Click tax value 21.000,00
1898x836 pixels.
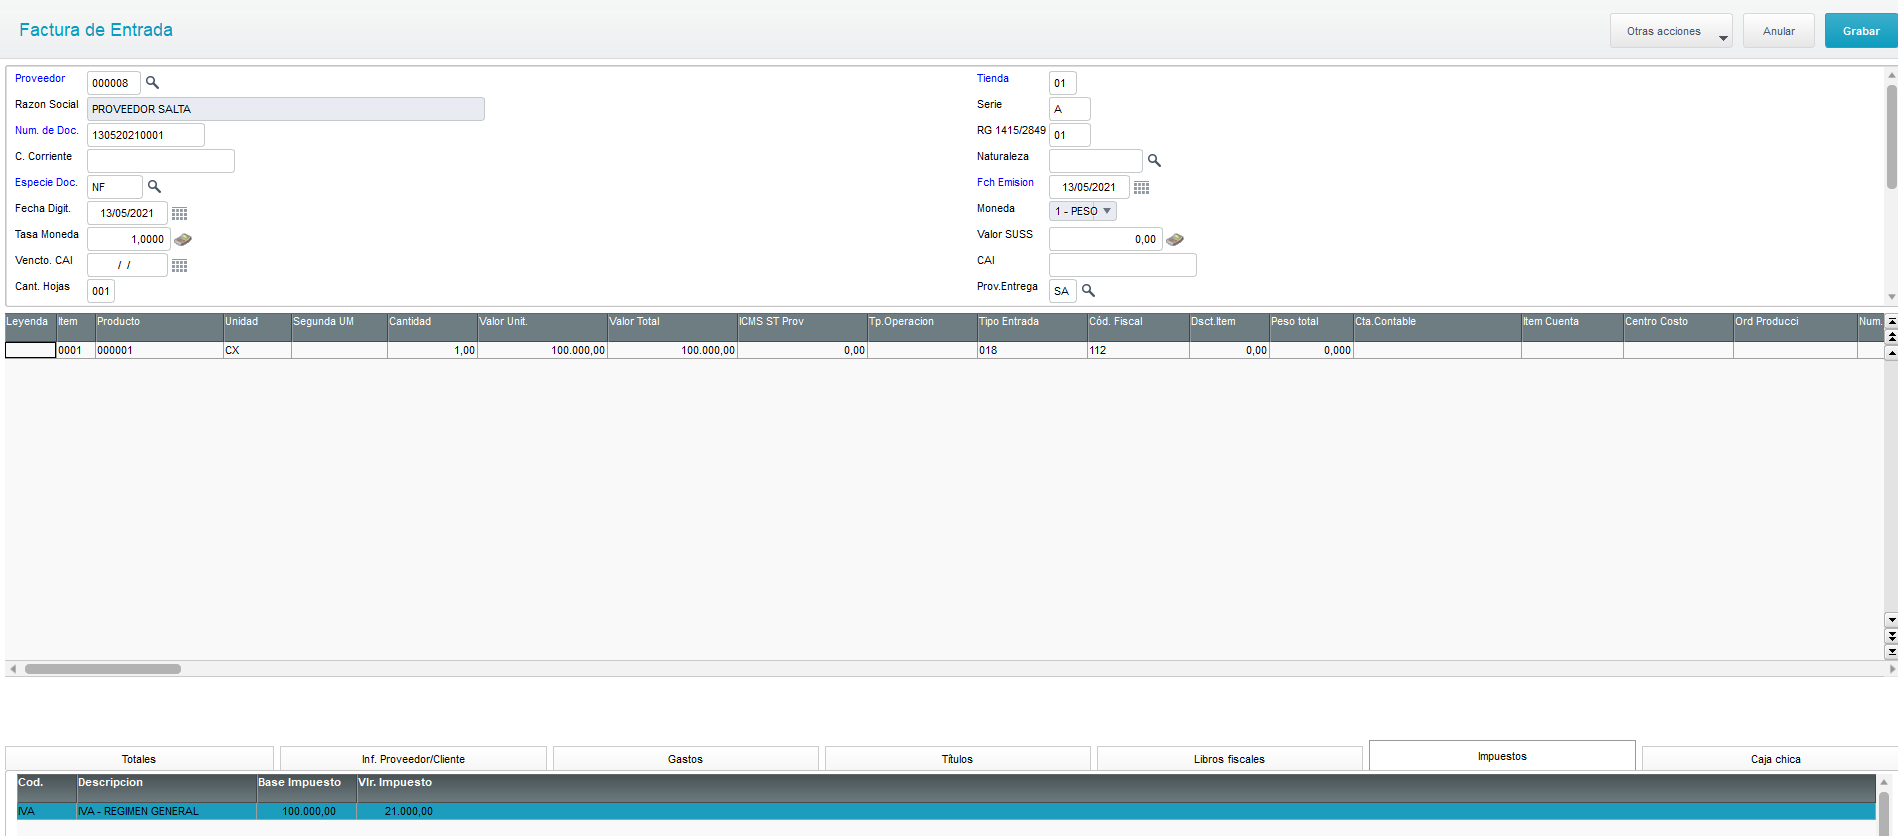click(409, 811)
